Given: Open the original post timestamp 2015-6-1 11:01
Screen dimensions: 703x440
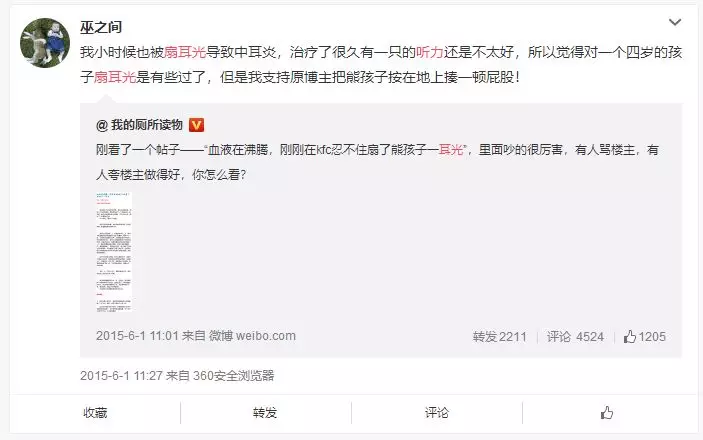Looking at the screenshot, I should click(x=137, y=335).
